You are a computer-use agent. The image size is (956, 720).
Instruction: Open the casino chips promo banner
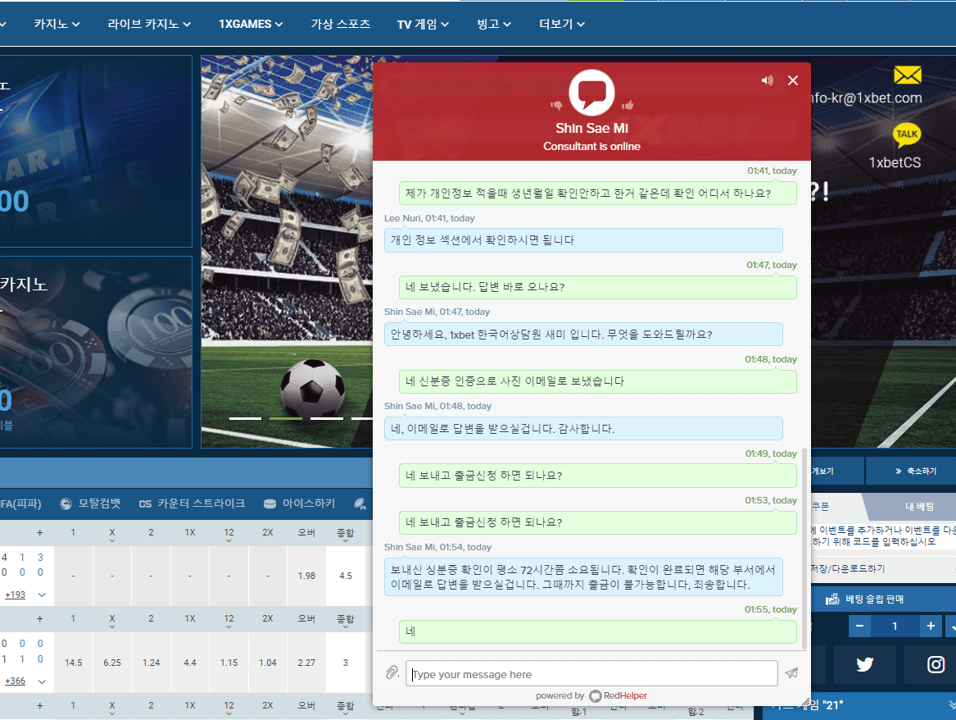[96, 352]
